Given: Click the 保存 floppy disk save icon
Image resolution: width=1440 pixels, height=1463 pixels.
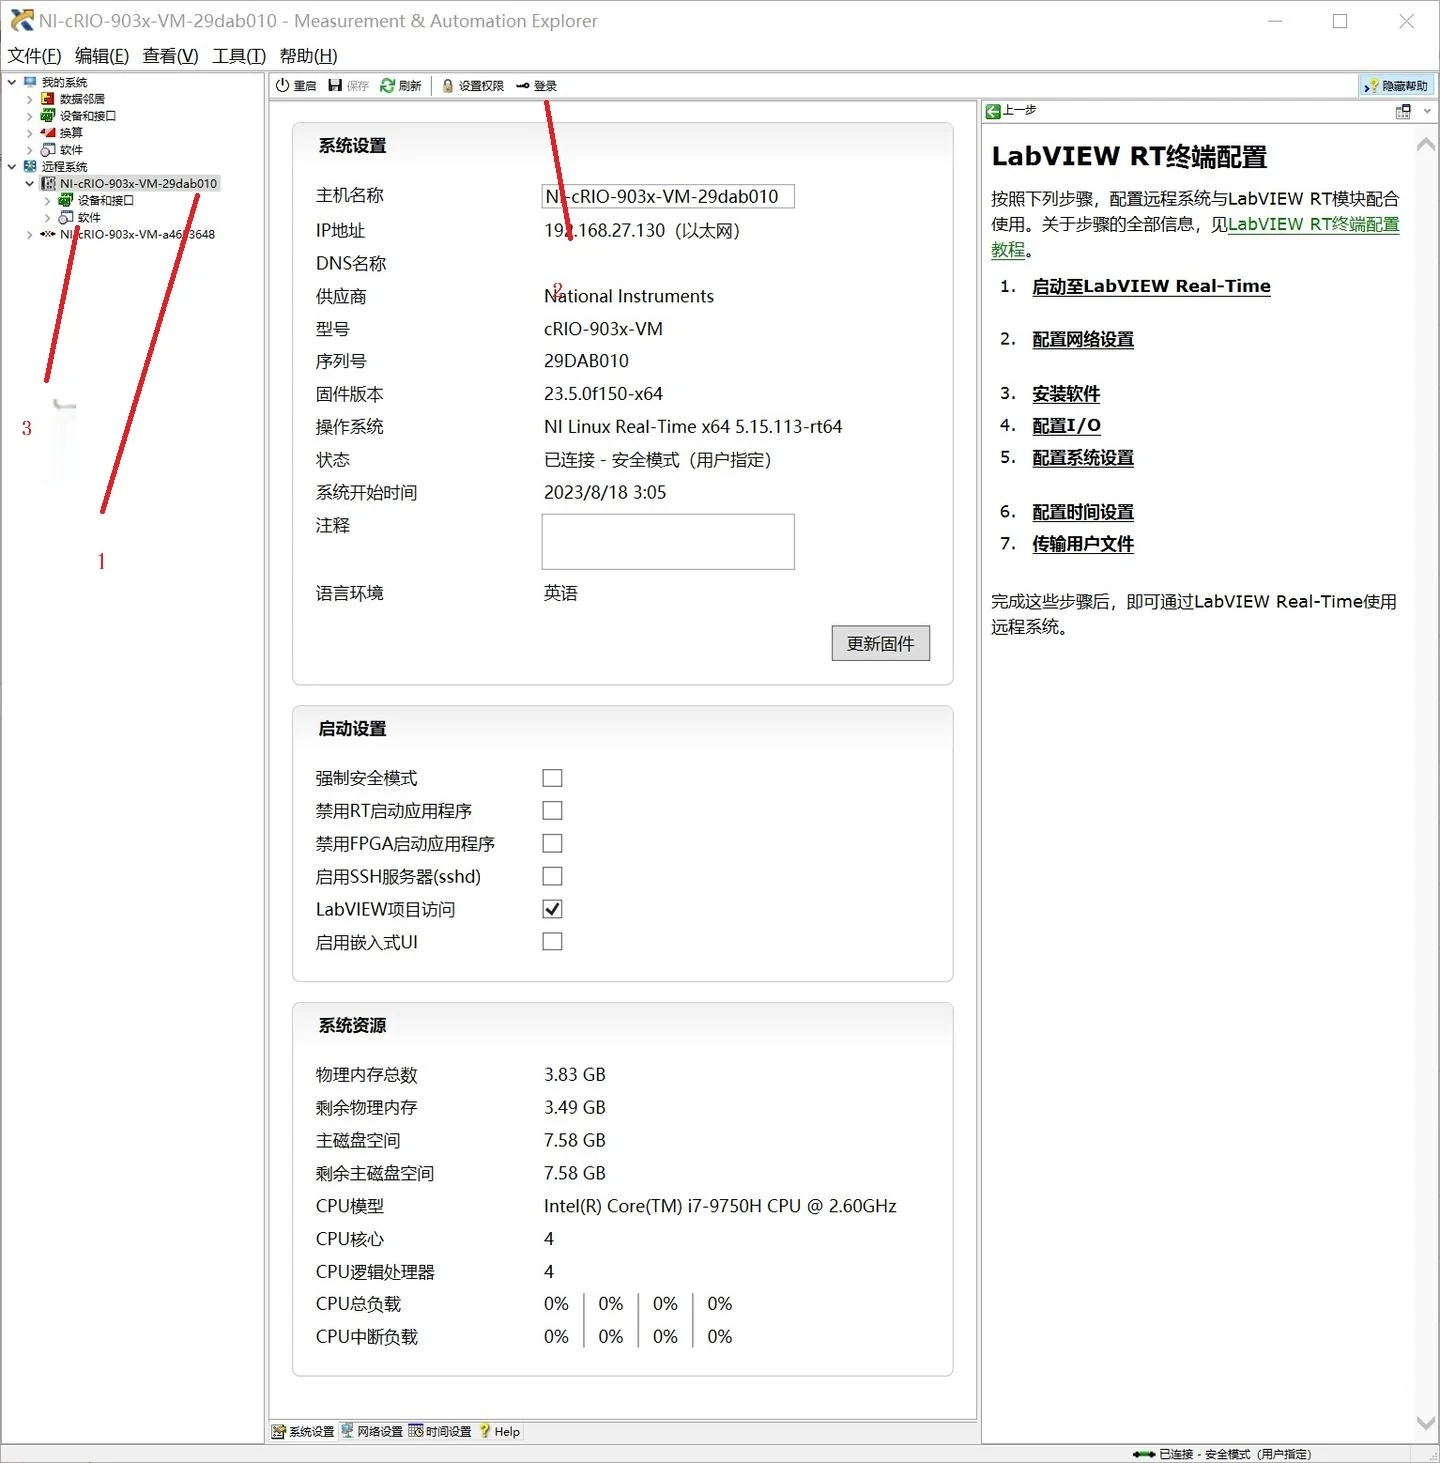Looking at the screenshot, I should 335,86.
